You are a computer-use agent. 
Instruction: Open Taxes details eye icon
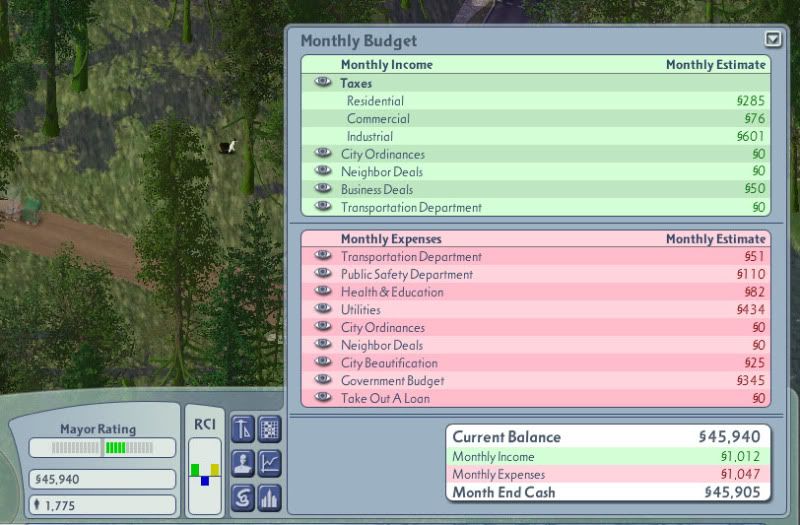coord(322,82)
